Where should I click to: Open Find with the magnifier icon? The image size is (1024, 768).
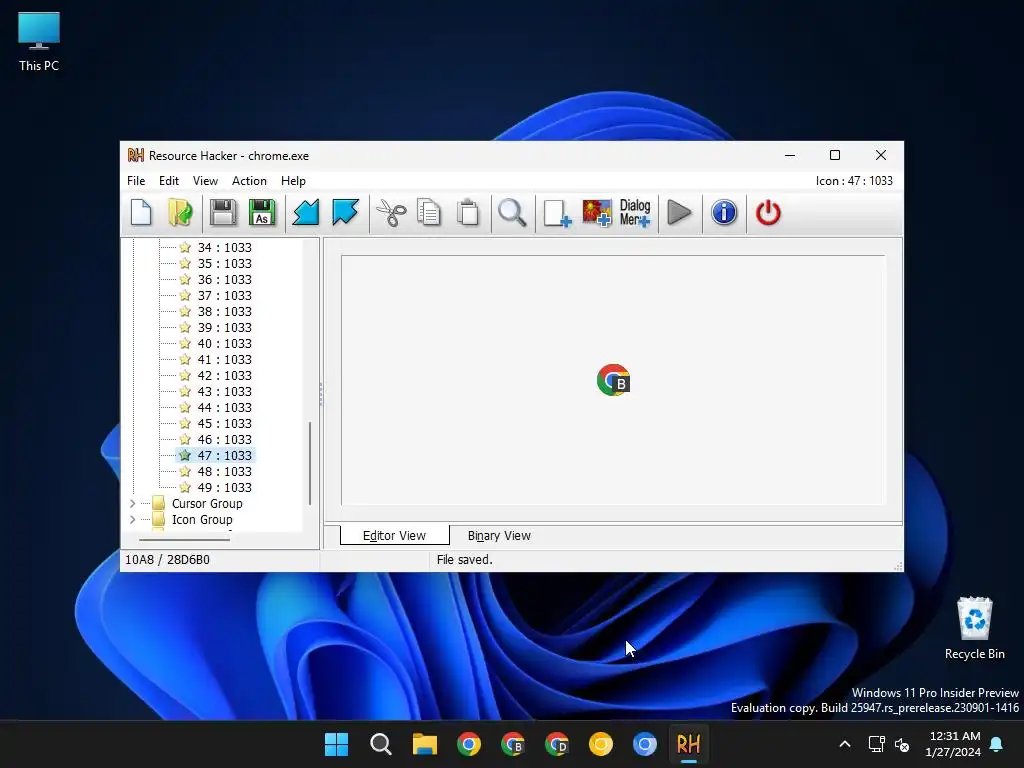[x=512, y=213]
